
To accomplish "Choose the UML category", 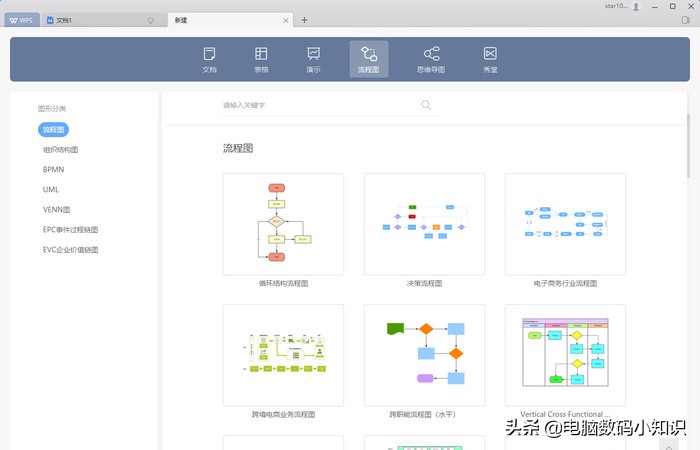I will 50,189.
